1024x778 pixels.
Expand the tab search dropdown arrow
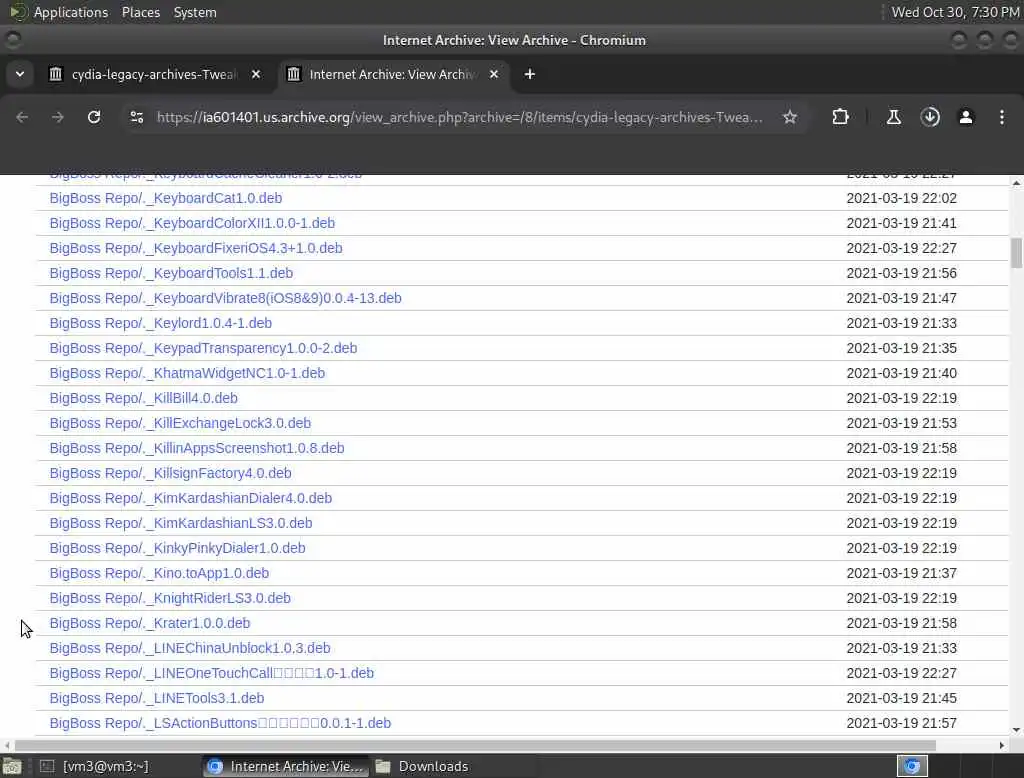click(20, 74)
